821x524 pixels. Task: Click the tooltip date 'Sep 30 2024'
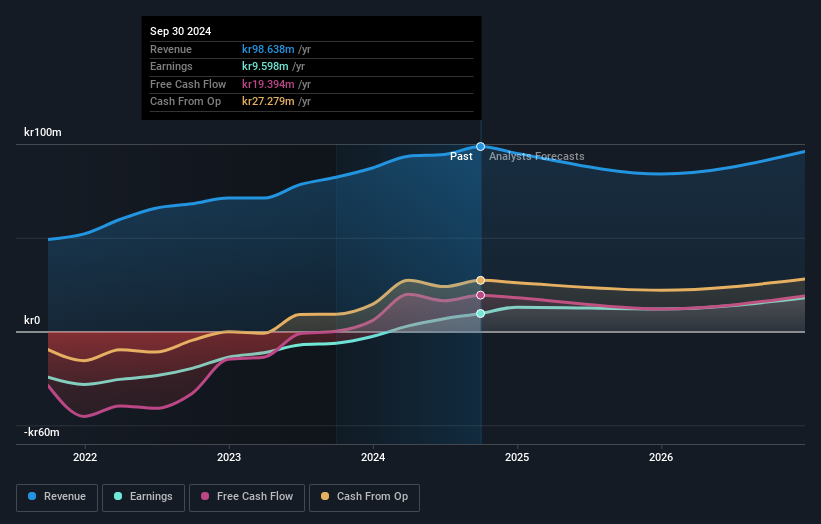pos(181,31)
